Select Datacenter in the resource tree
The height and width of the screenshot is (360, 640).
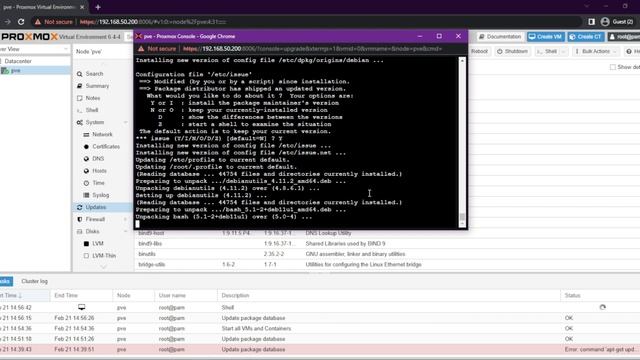coord(18,61)
